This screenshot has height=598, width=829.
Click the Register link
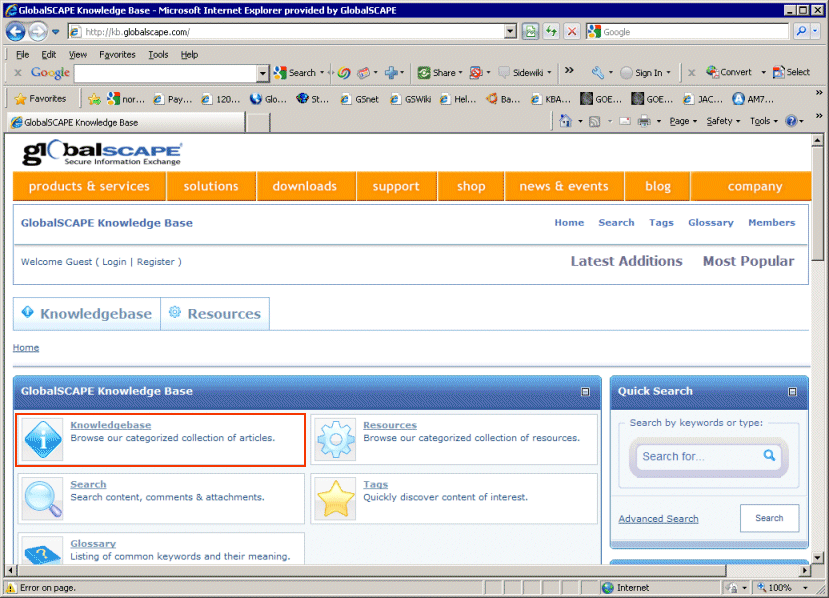pos(155,262)
